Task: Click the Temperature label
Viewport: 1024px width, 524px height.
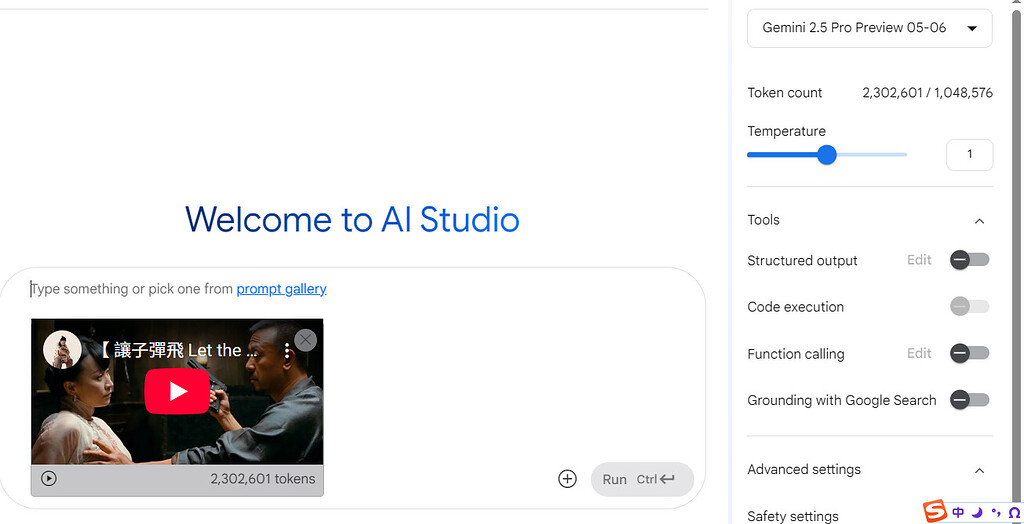Action: (x=787, y=131)
